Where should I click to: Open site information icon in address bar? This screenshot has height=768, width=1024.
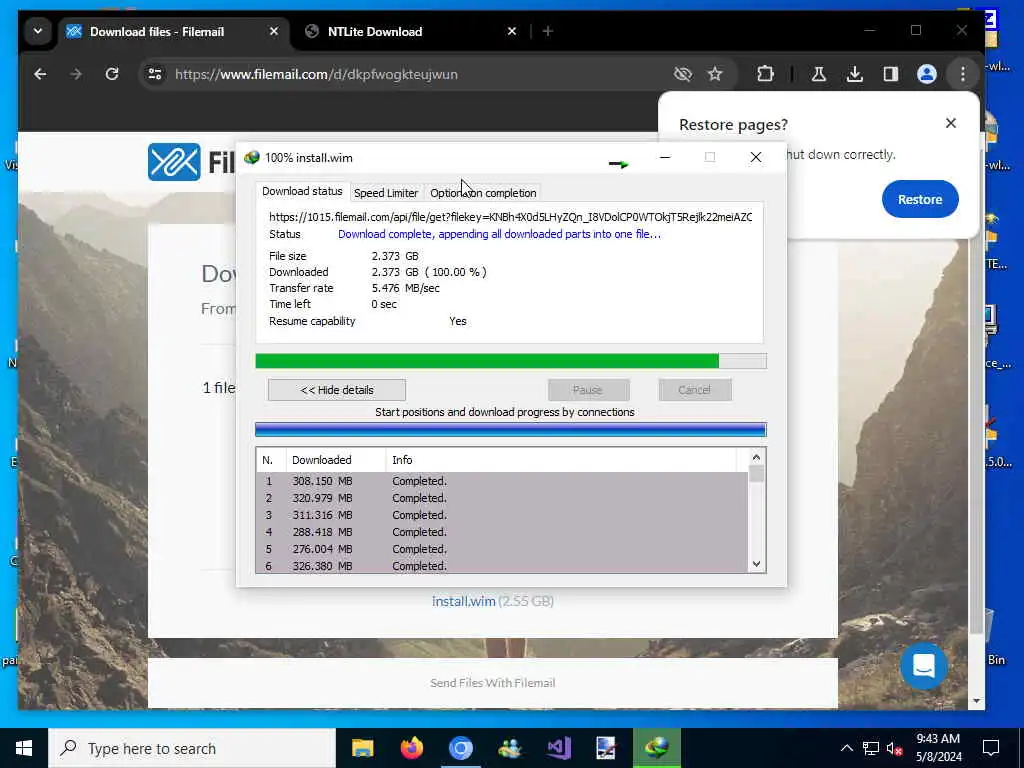point(155,74)
